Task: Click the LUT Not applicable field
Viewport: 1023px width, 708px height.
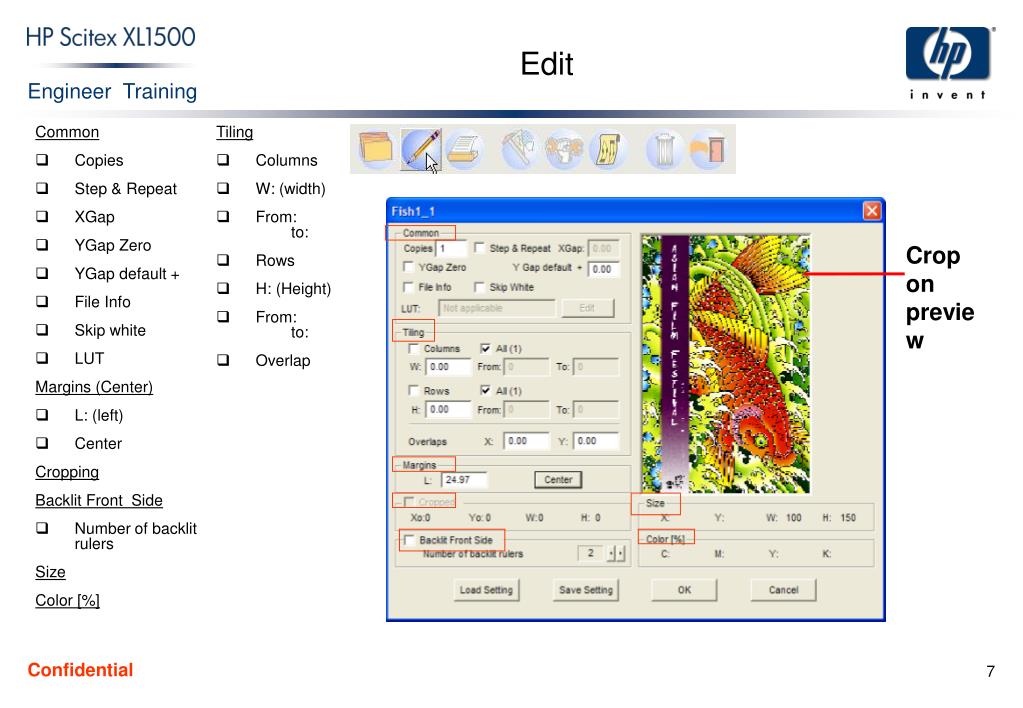Action: [497, 308]
